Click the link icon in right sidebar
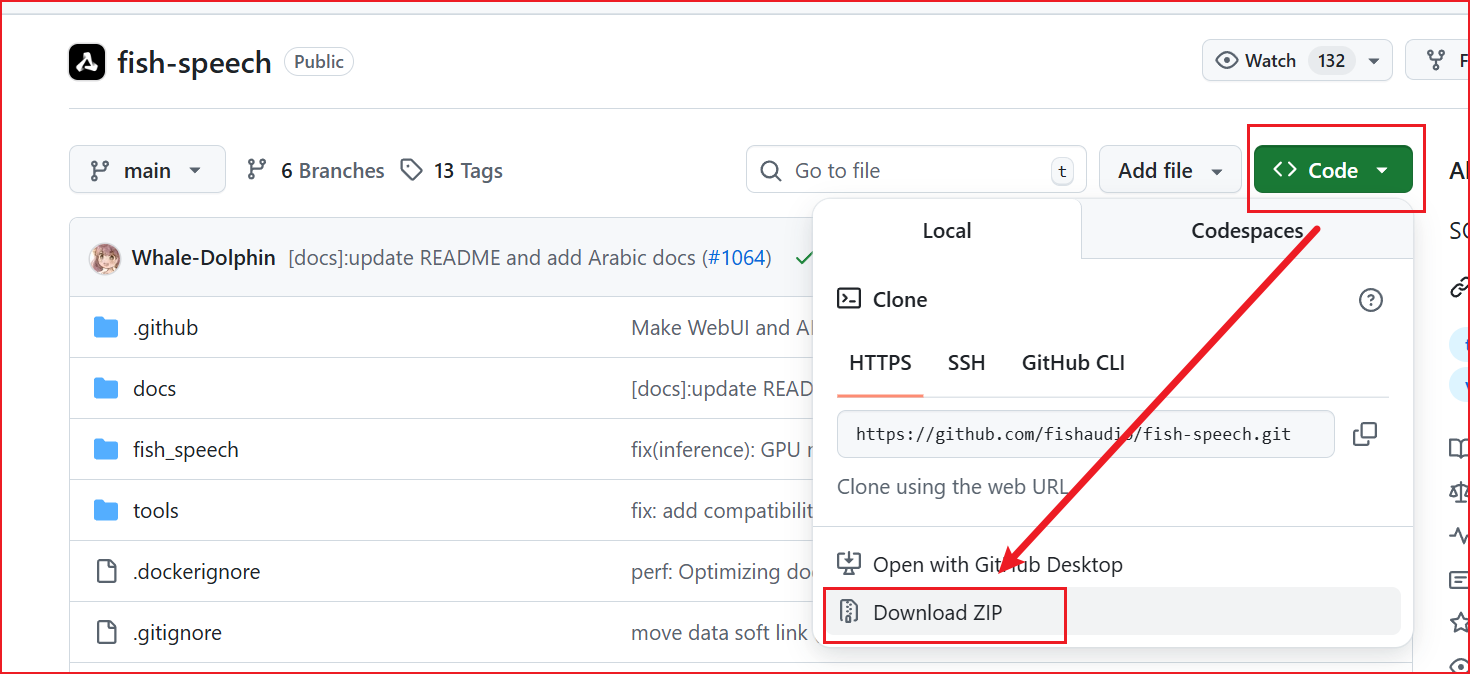 1460,288
